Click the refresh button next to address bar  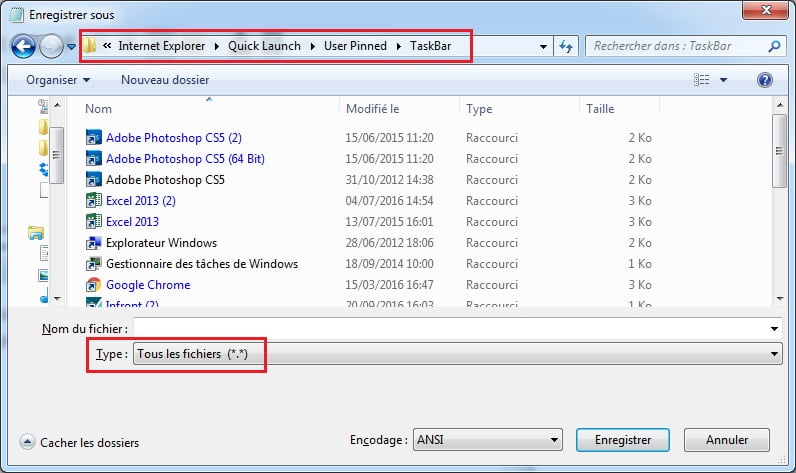[x=566, y=47]
